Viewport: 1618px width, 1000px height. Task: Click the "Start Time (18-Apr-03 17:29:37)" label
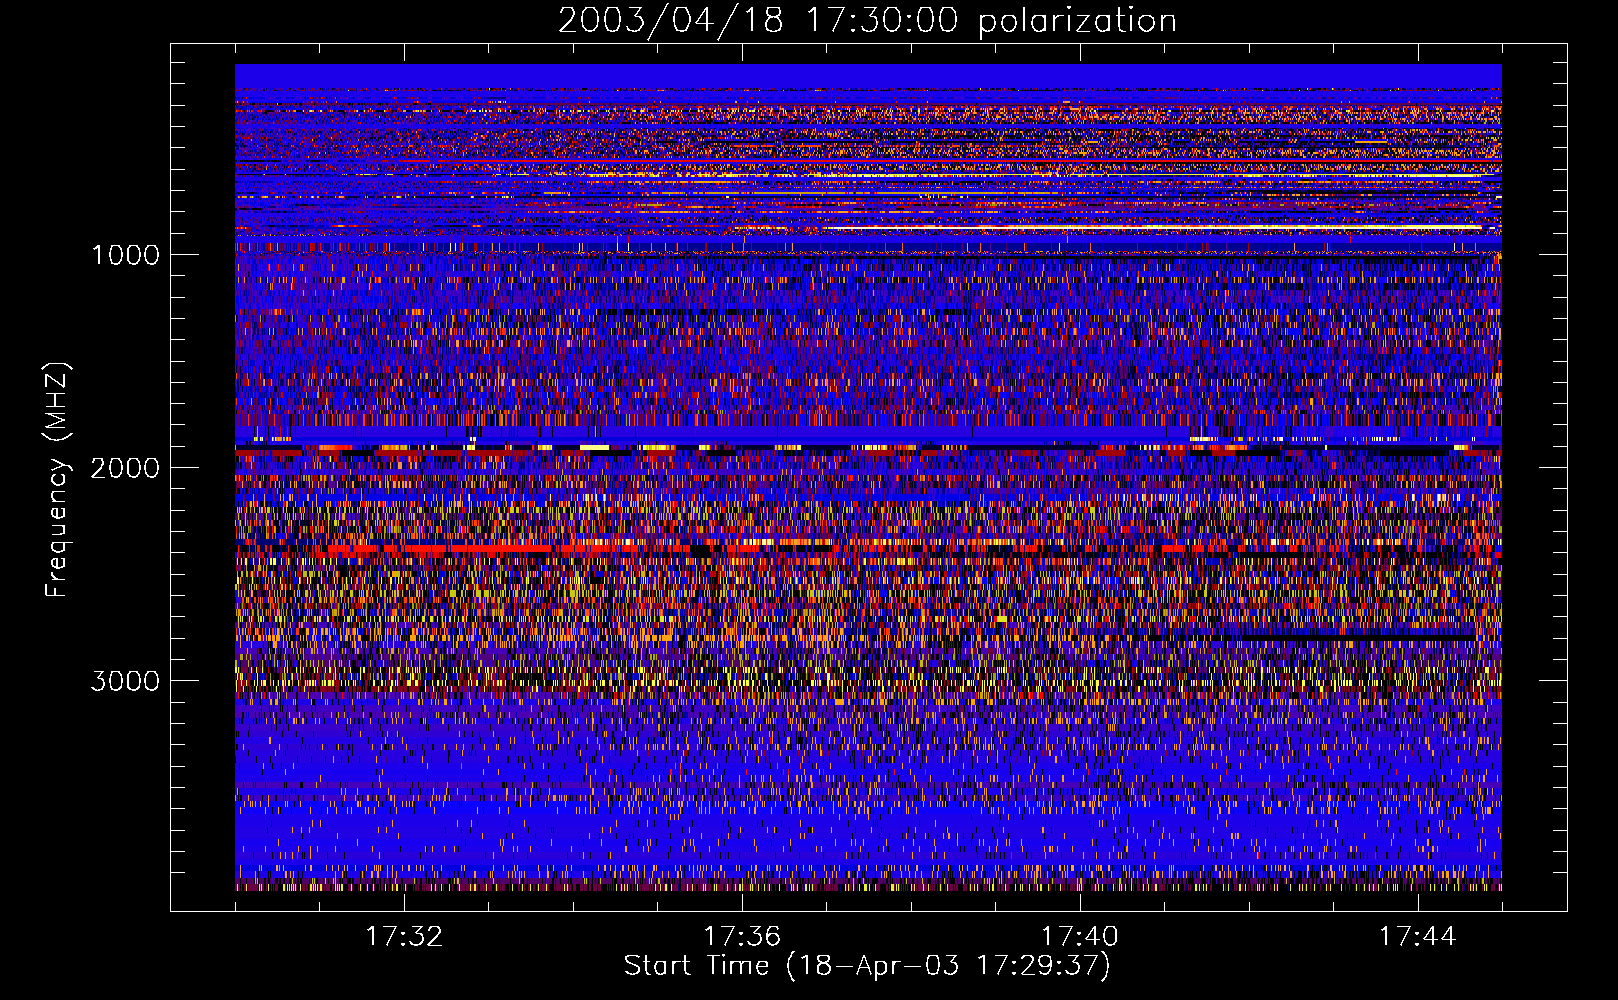(x=867, y=966)
